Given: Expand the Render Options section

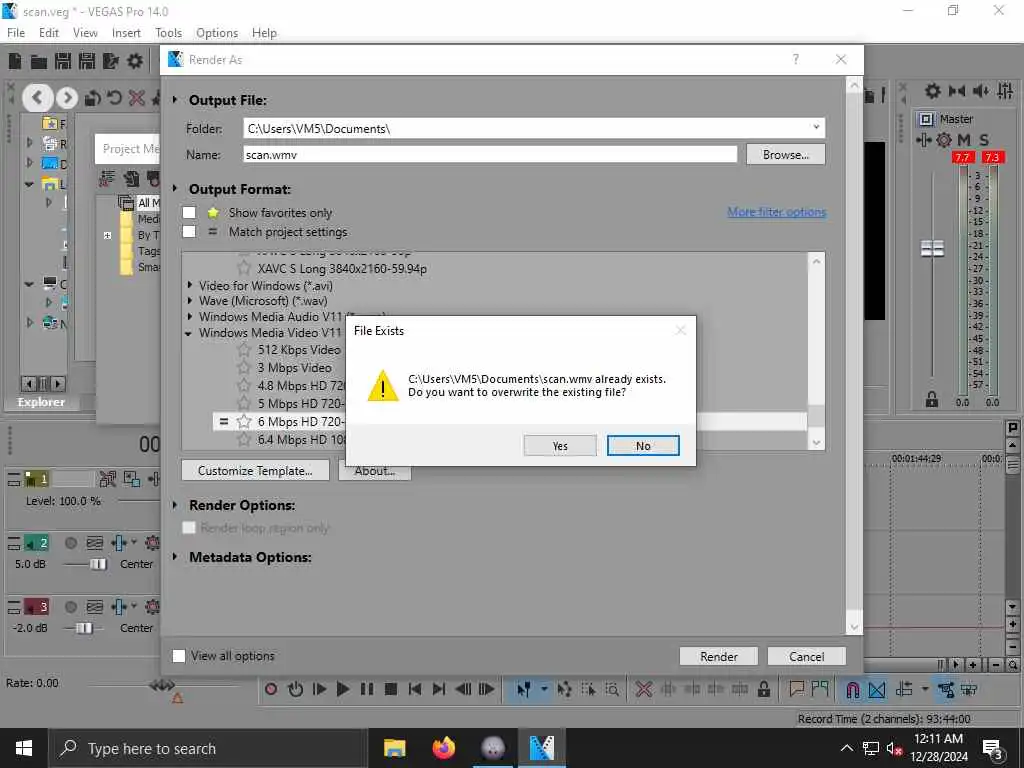Looking at the screenshot, I should coord(175,505).
